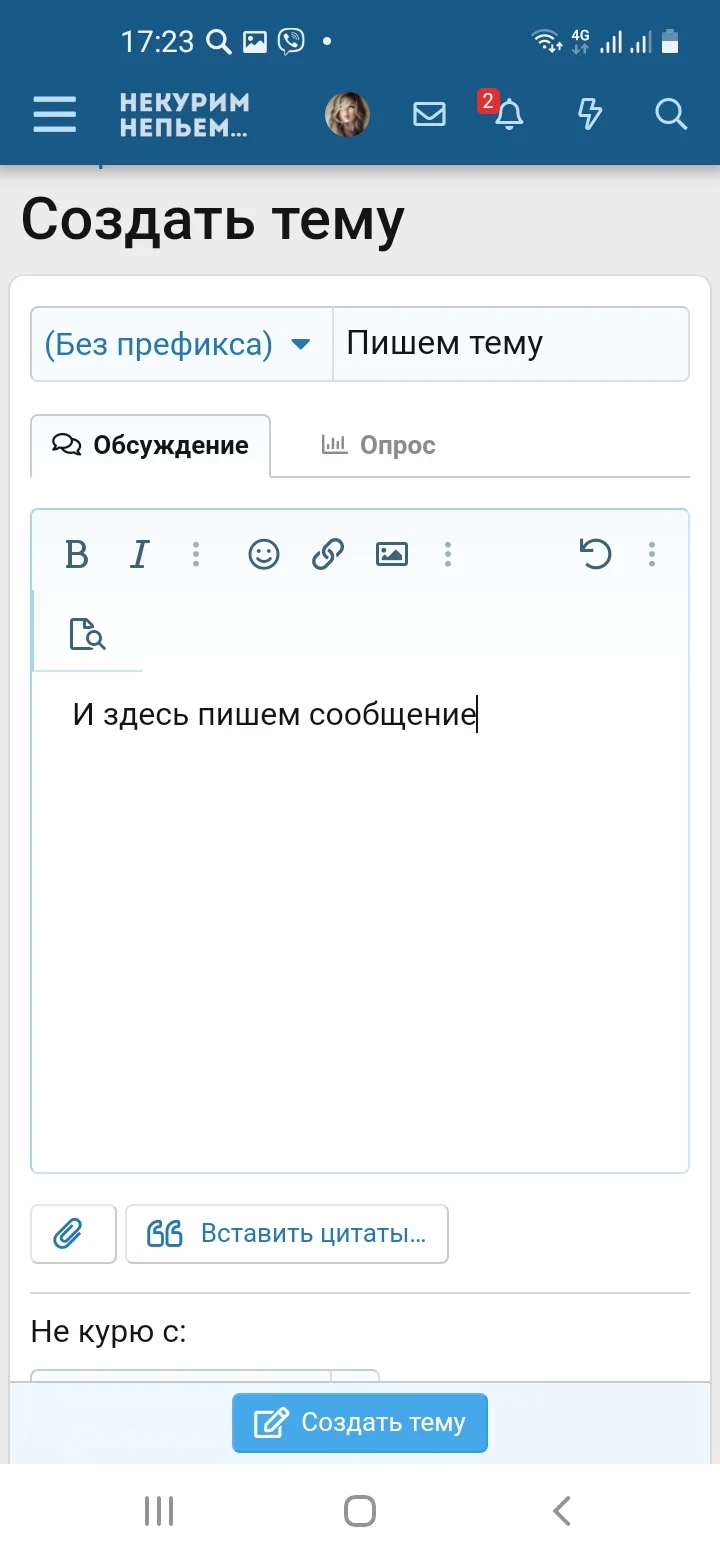Image resolution: width=720 pixels, height=1560 pixels.
Task: Insert an image into the post
Action: click(391, 554)
